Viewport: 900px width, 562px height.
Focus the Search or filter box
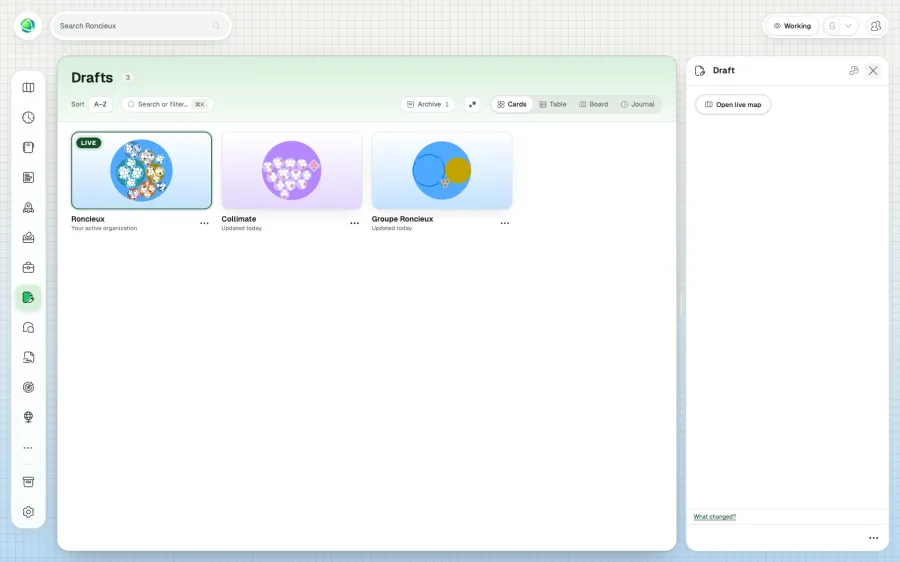pos(167,104)
